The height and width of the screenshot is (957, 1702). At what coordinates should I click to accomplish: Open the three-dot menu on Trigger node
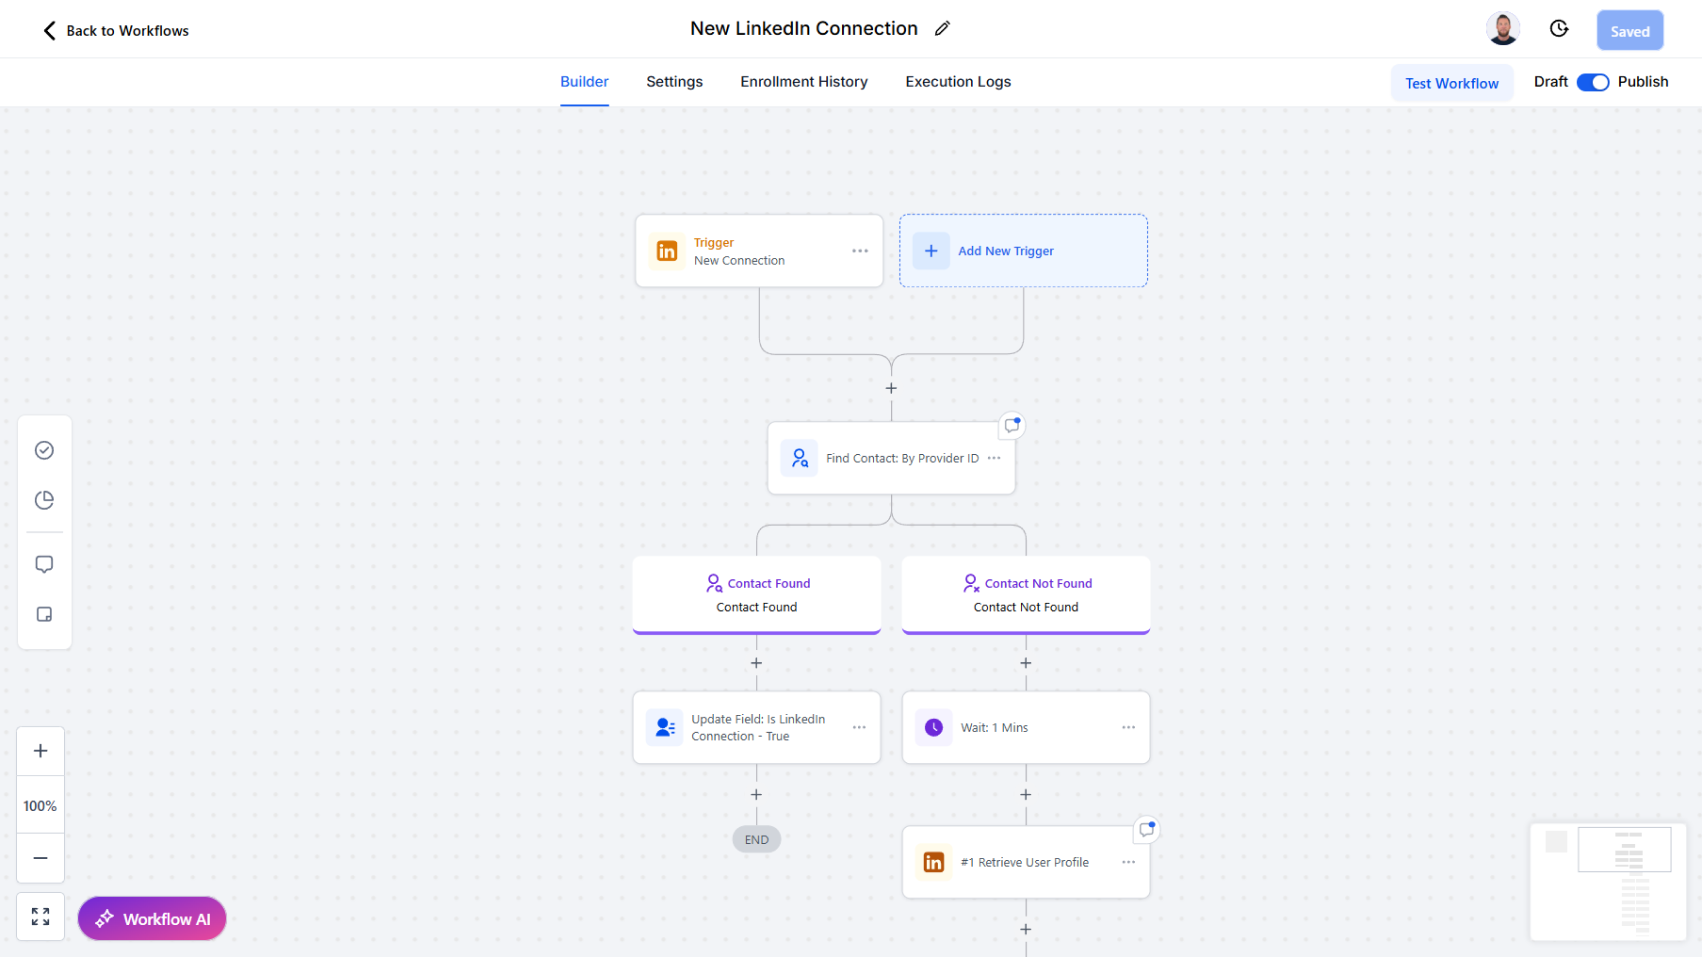(x=860, y=251)
